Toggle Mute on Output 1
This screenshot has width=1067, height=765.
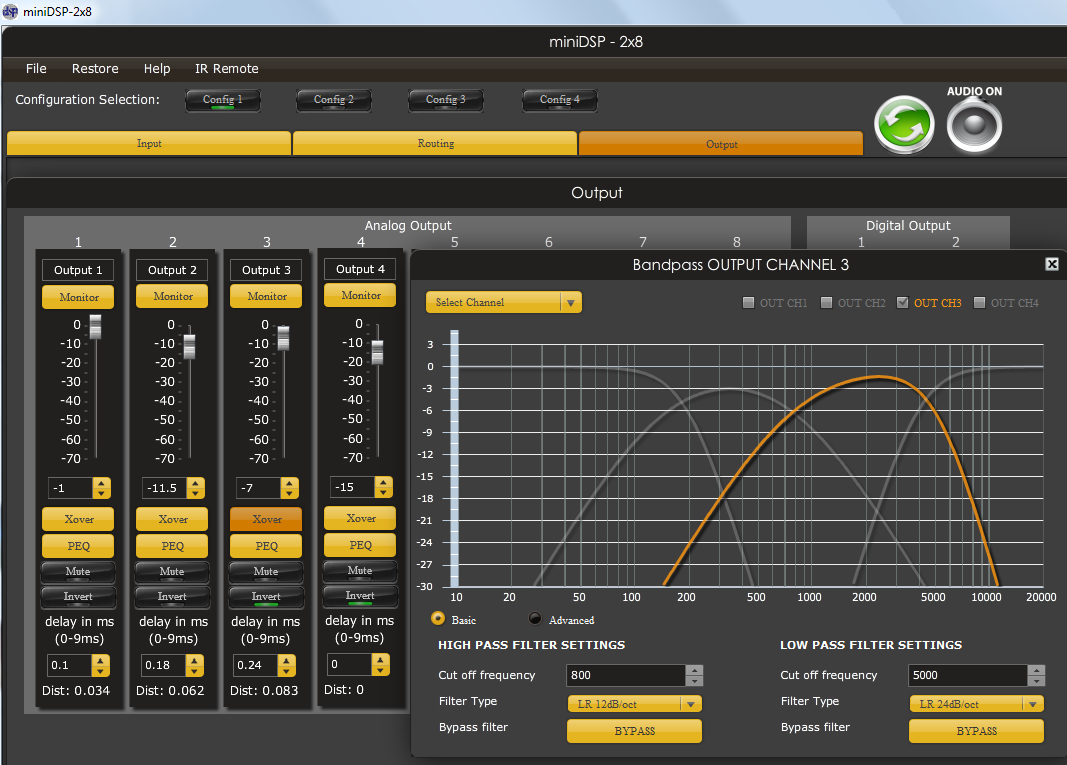coord(78,572)
